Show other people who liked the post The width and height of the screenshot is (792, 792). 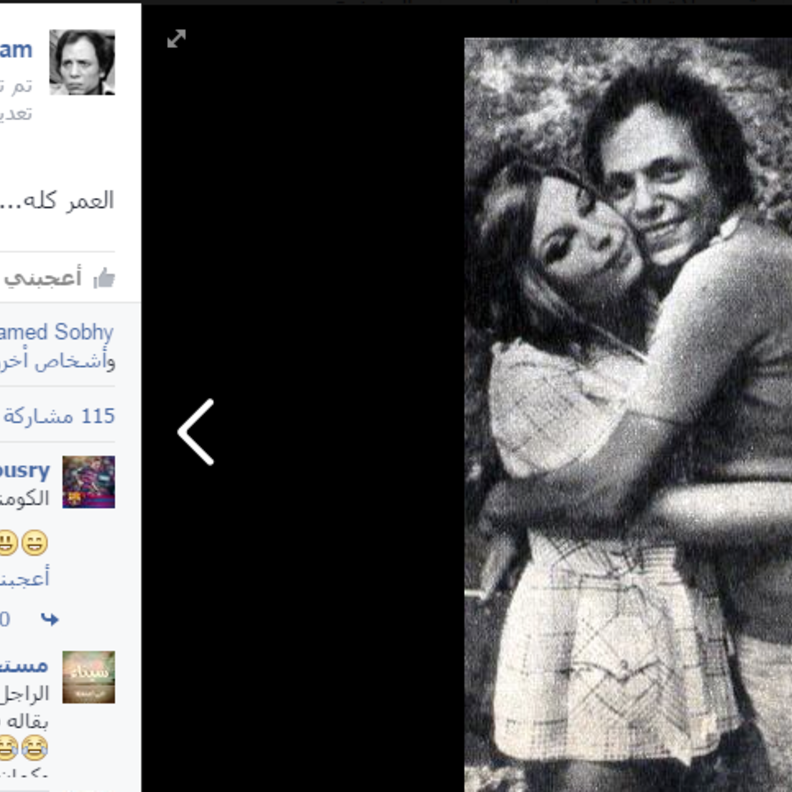coord(58,361)
